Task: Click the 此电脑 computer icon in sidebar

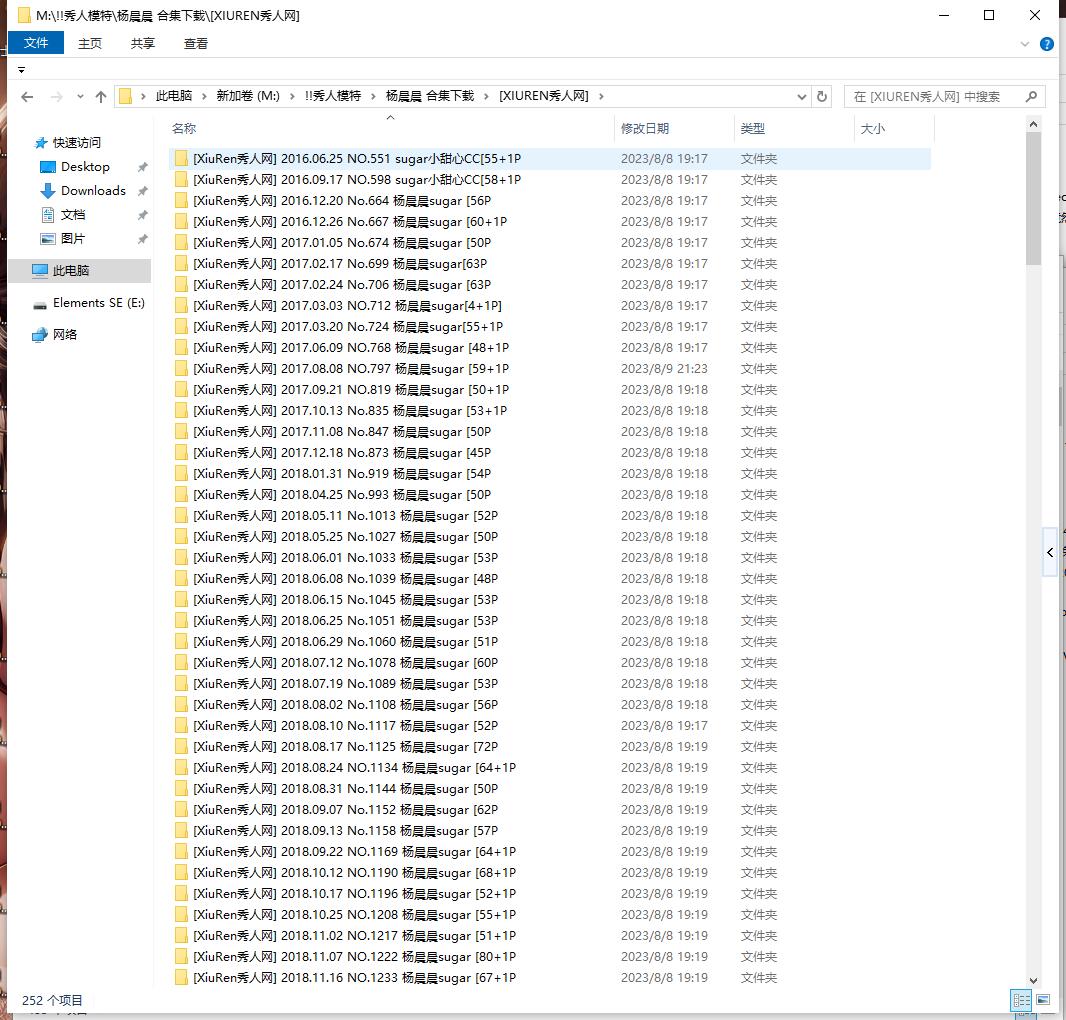Action: pos(40,271)
